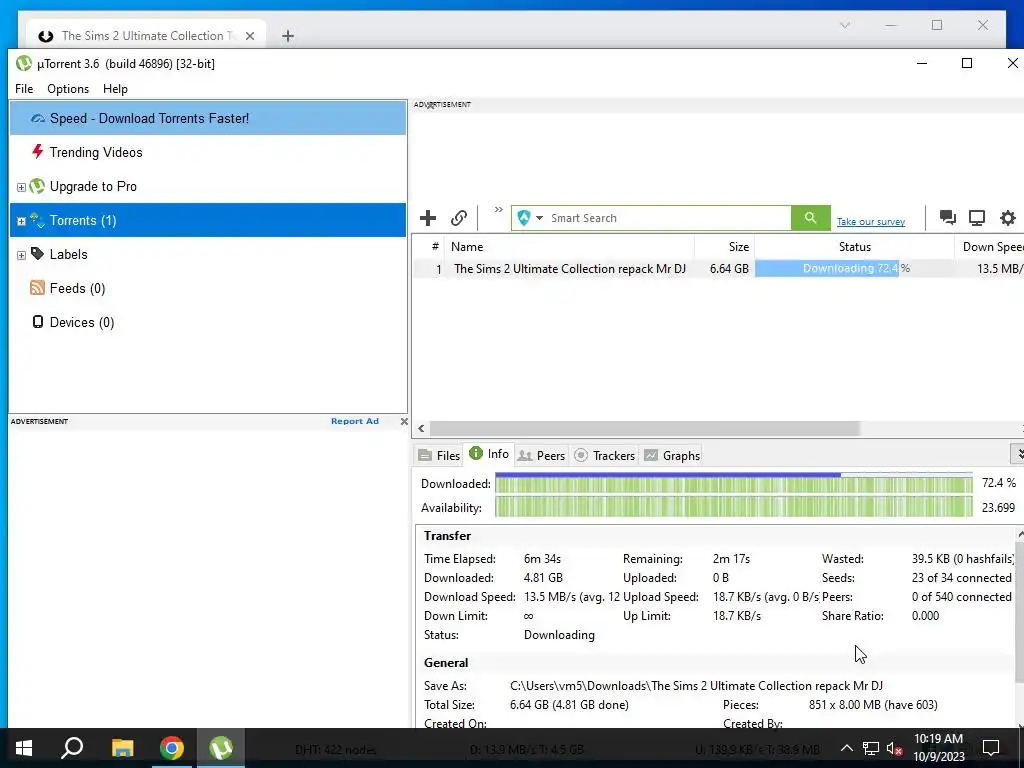Click the 6.64 GB size cell
The width and height of the screenshot is (1024, 768).
(729, 268)
